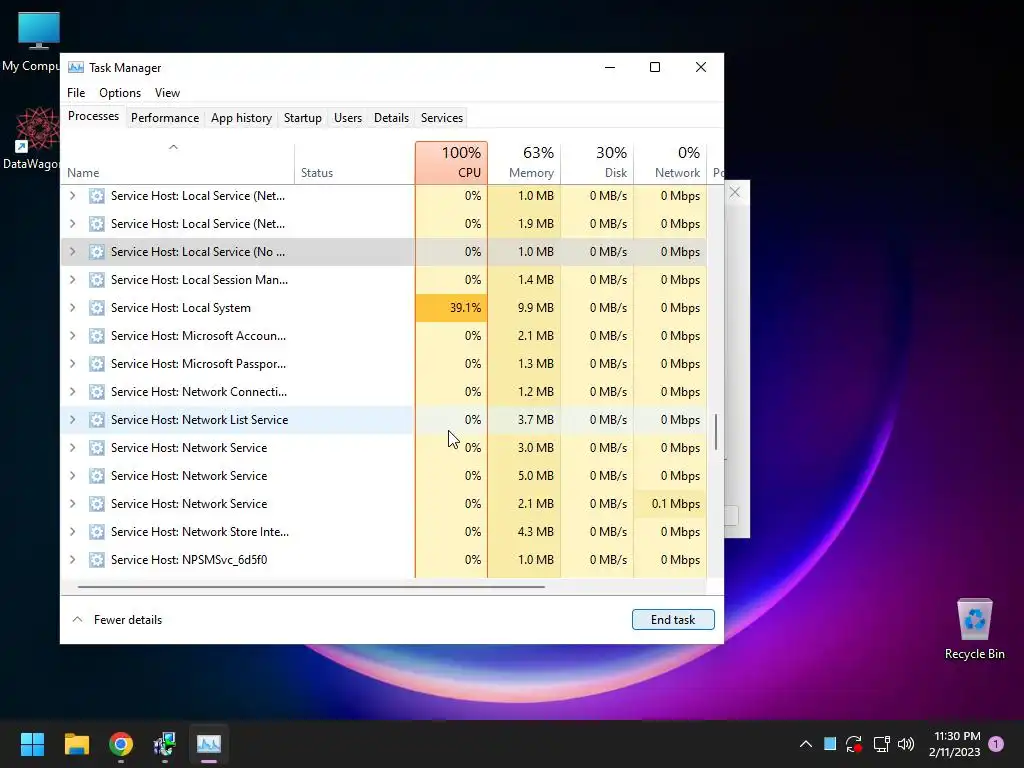Click the gear icon of Network List Service
This screenshot has width=1024, height=768.
[x=97, y=420]
